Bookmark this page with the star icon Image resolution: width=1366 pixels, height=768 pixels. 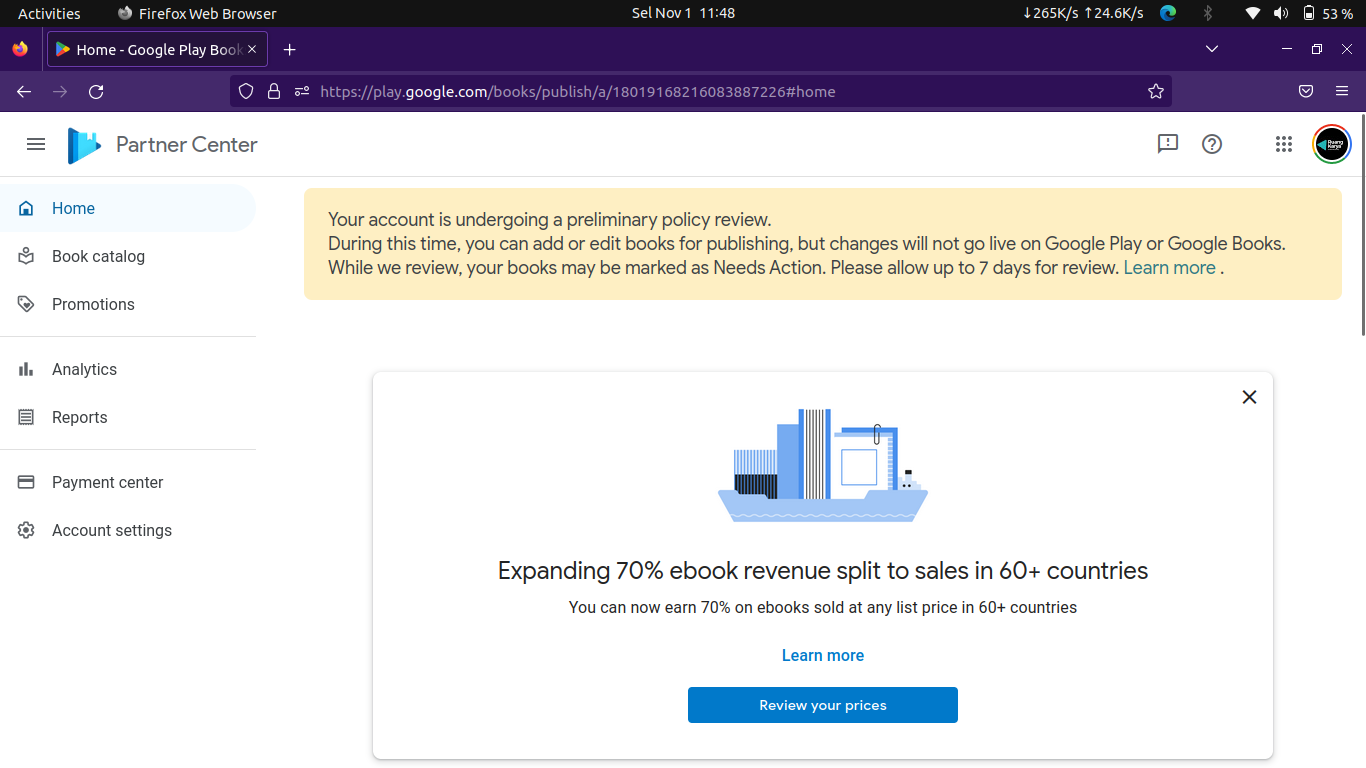(1156, 92)
